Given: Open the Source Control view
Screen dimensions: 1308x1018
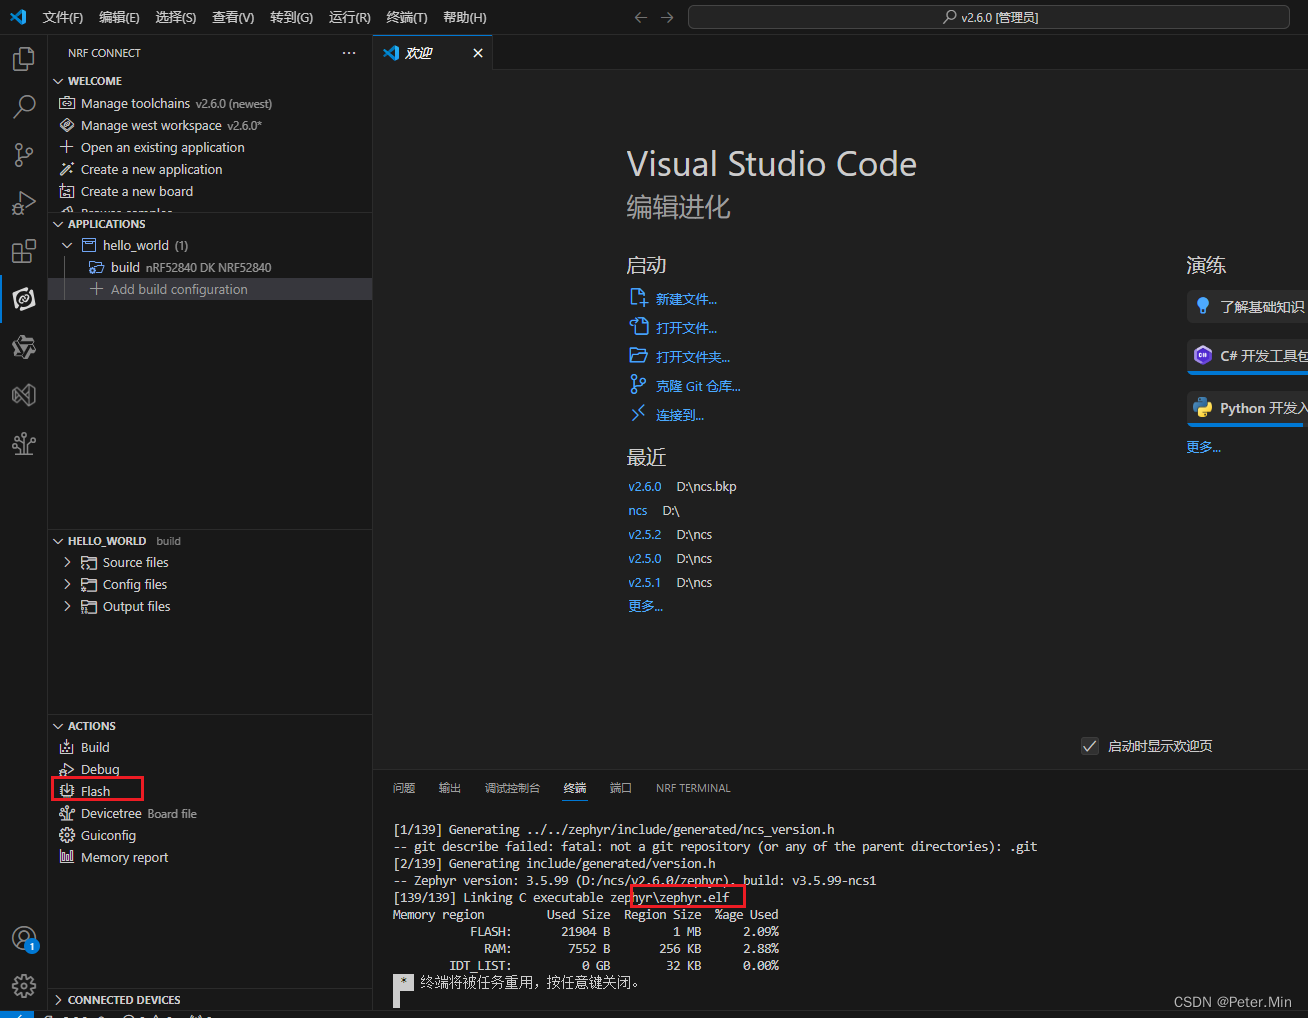Looking at the screenshot, I should (24, 155).
